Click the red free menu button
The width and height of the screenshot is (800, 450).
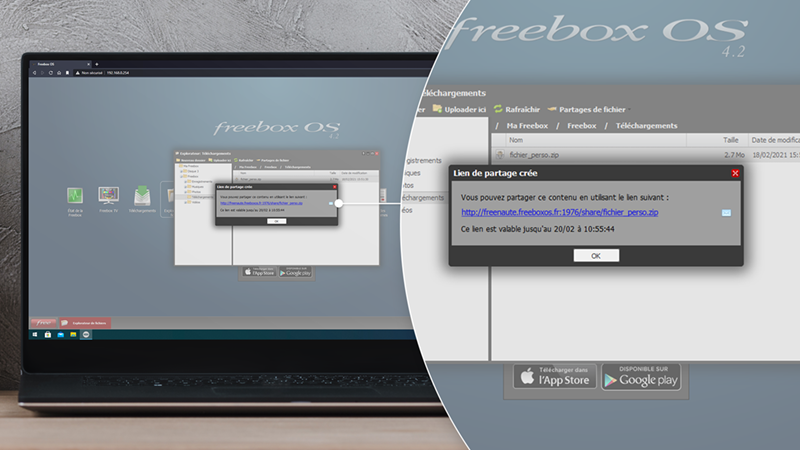tap(43, 322)
